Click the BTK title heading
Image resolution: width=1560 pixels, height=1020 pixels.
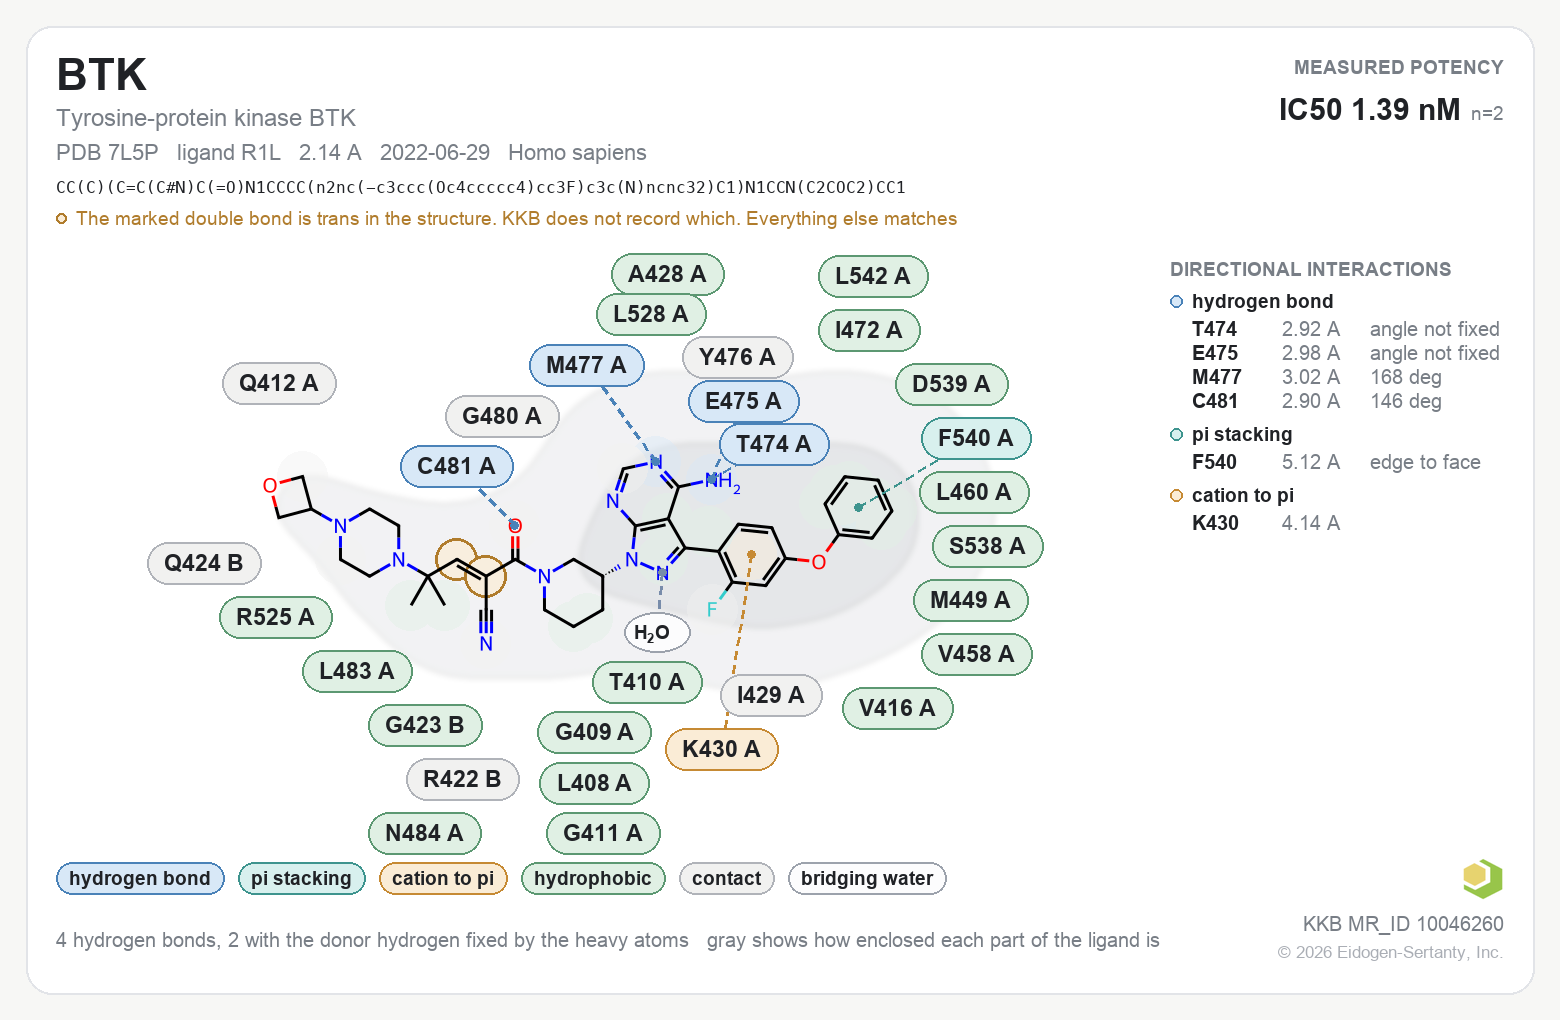pos(102,75)
